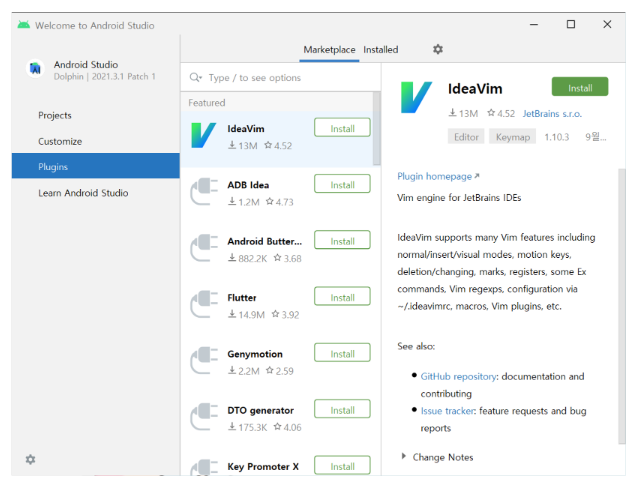Install the Key Promoter X plugin
This screenshot has width=639, height=490.
click(x=342, y=466)
